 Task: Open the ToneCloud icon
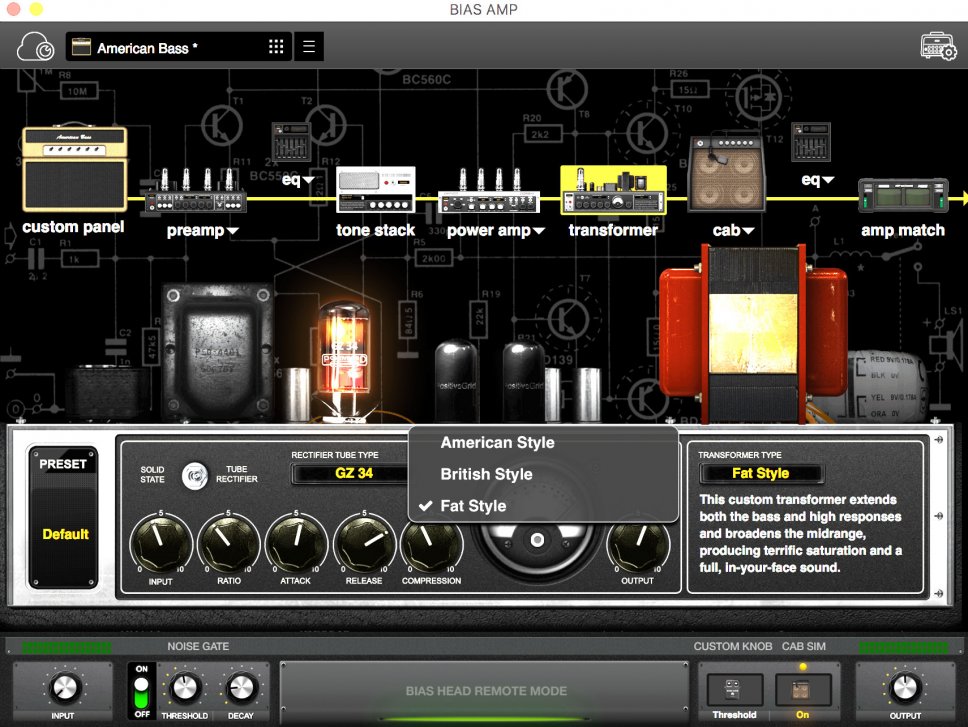37,47
